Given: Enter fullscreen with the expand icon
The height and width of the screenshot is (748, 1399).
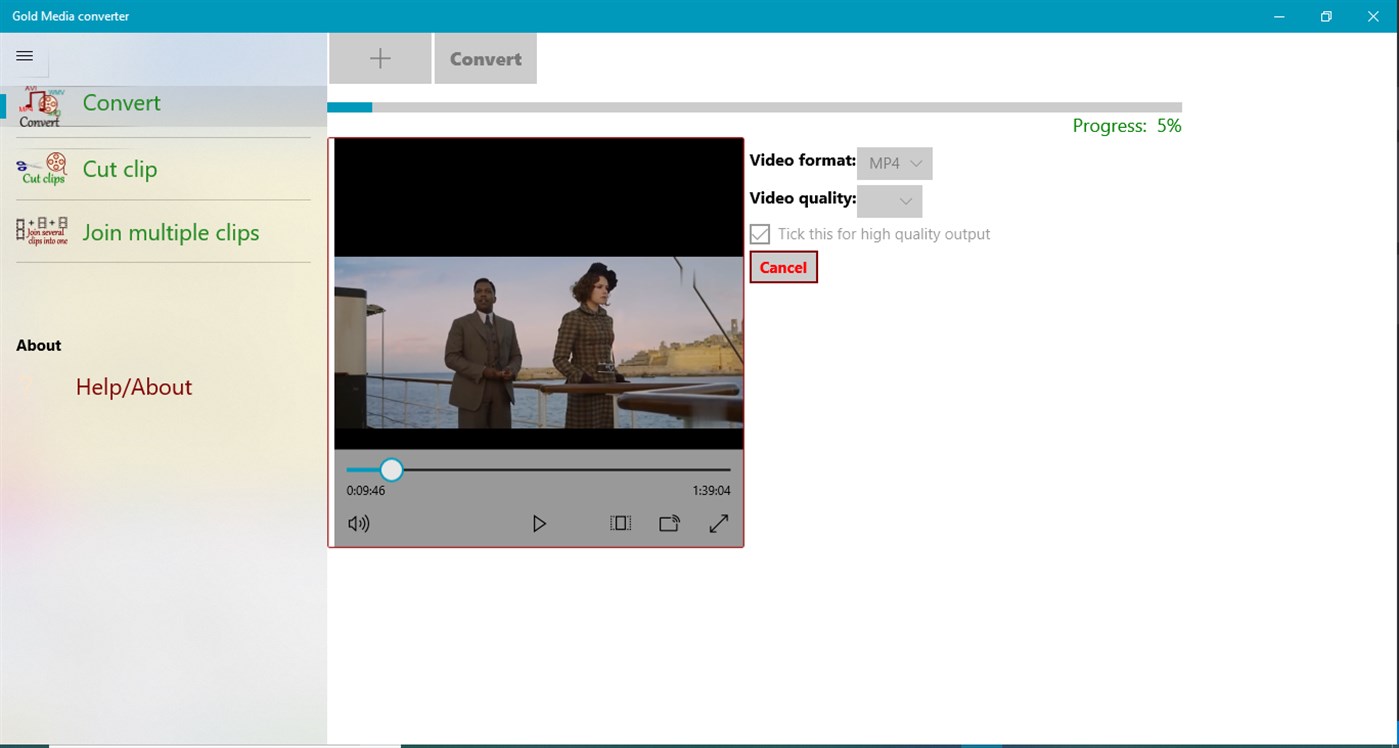Looking at the screenshot, I should [718, 522].
